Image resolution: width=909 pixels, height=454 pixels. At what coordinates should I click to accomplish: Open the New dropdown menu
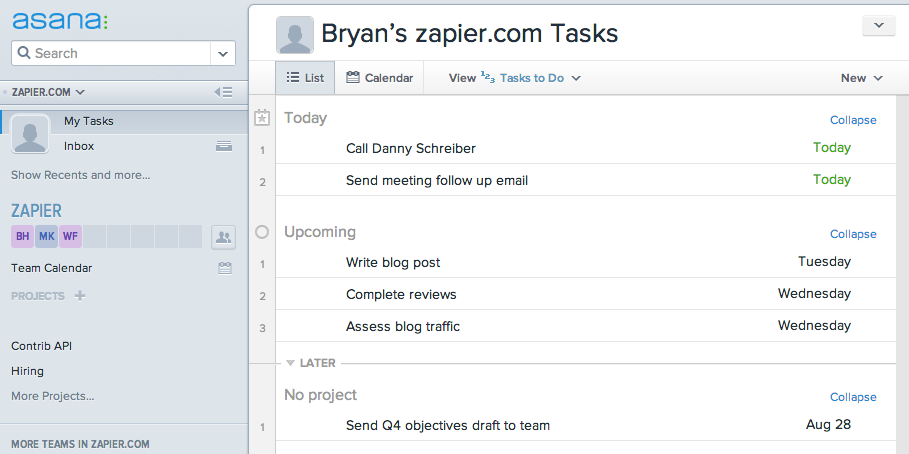point(861,78)
